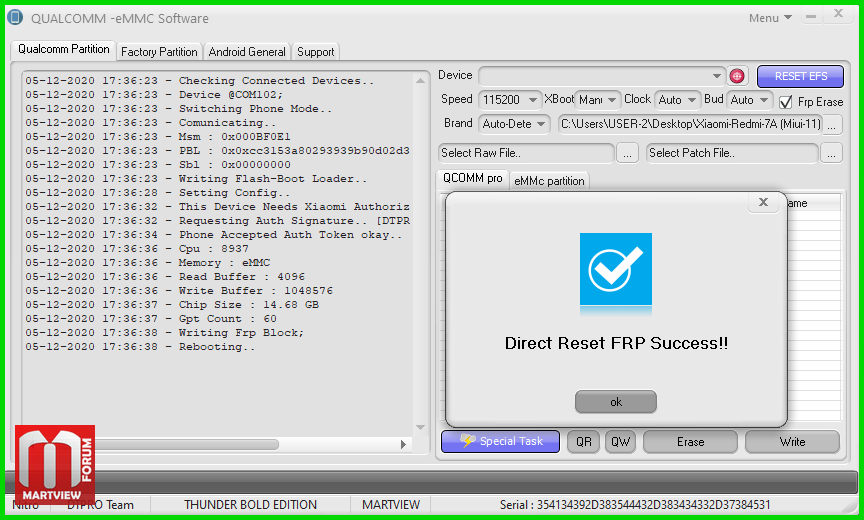
Task: Browse for raw file button
Action: pos(627,153)
